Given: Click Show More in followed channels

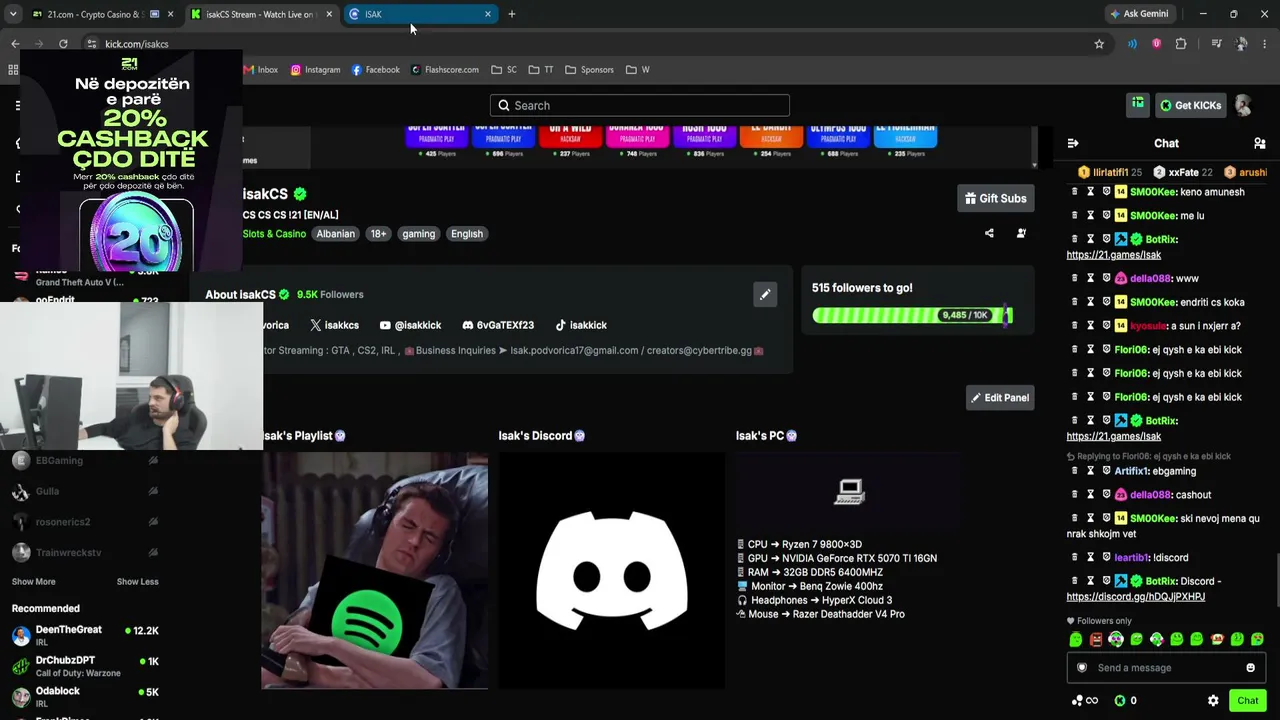Looking at the screenshot, I should point(34,582).
